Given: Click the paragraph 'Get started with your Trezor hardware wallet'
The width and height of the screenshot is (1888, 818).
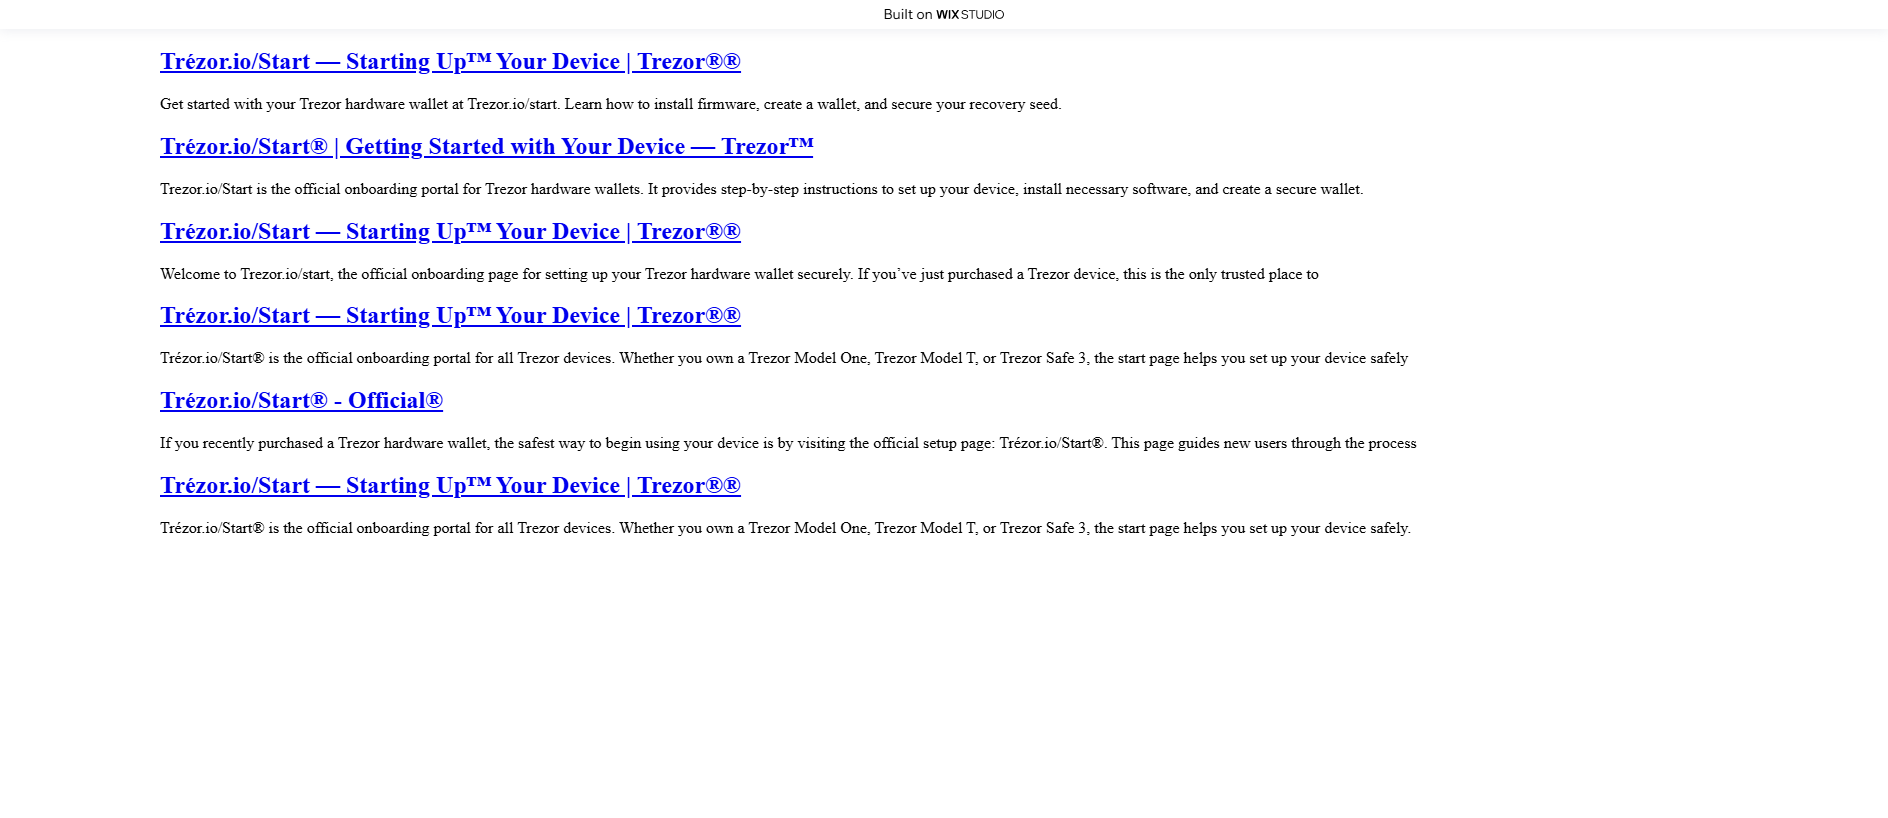Looking at the screenshot, I should coord(610,104).
